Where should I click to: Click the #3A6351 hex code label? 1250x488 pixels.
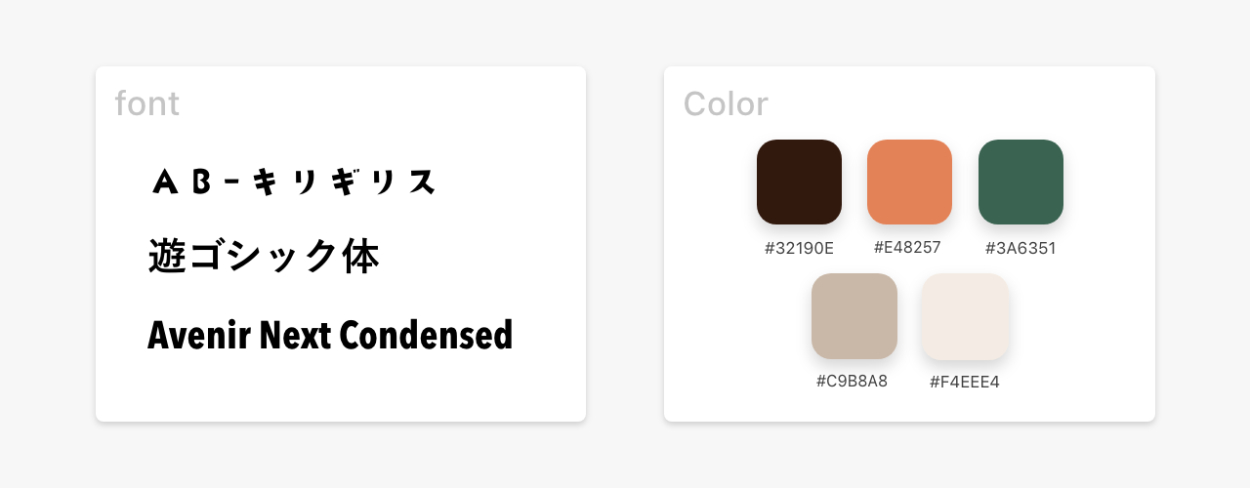[1020, 248]
